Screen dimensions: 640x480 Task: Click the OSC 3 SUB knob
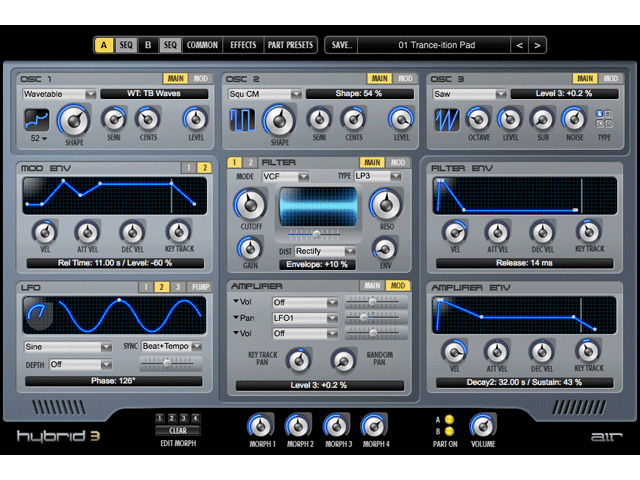click(542, 120)
